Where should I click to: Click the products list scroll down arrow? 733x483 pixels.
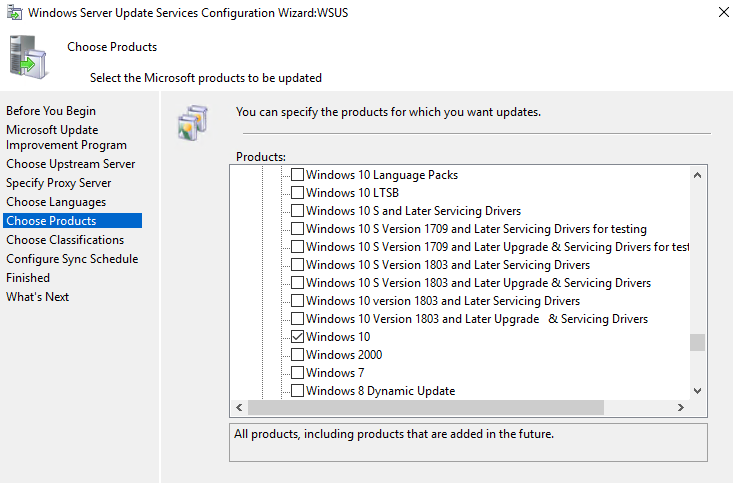(697, 391)
